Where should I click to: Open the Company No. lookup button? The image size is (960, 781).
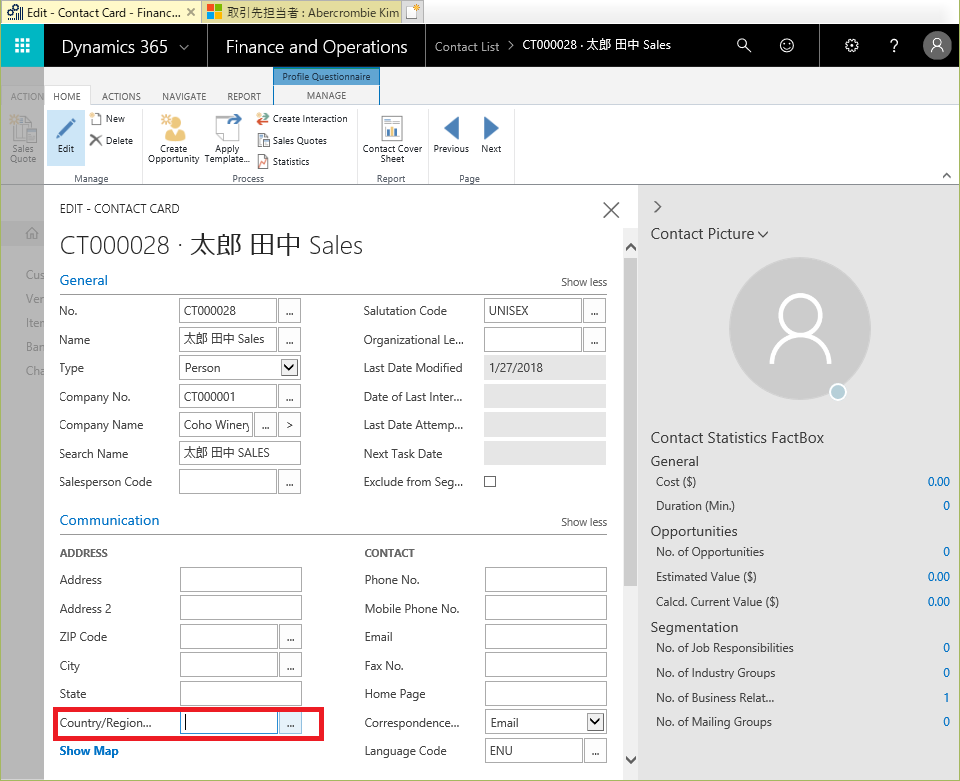click(x=290, y=397)
